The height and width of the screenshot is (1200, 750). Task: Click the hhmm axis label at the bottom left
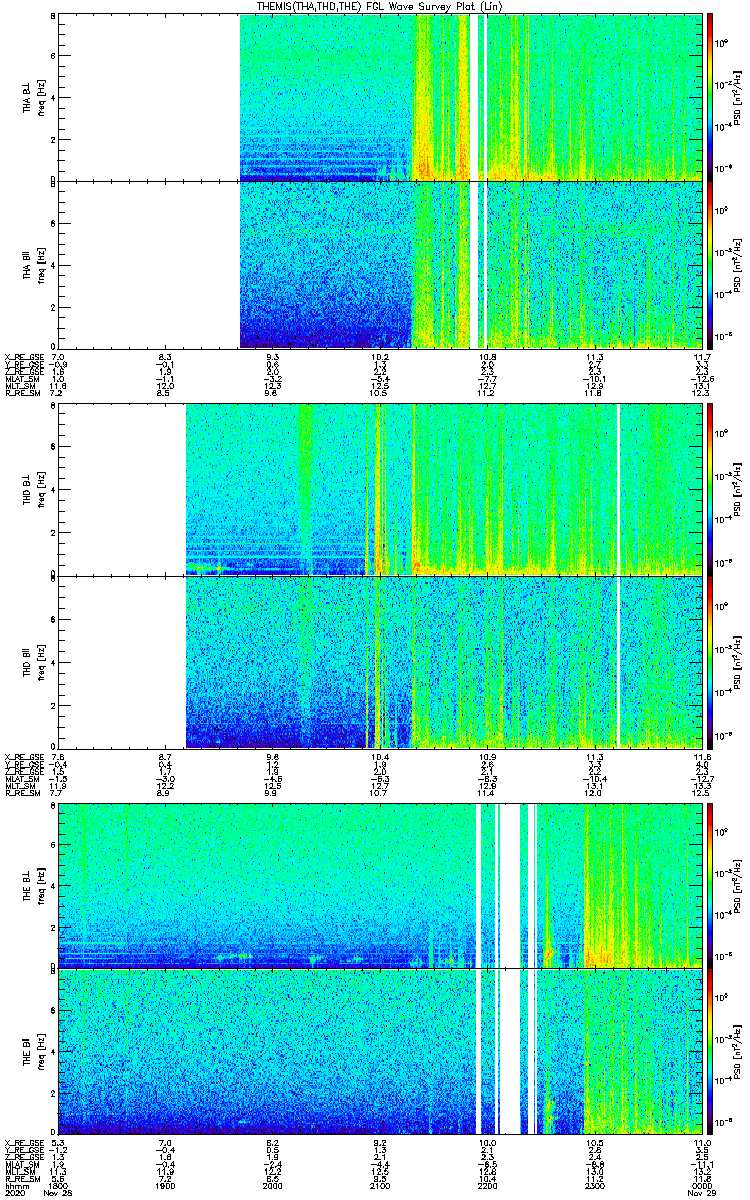point(16,1185)
